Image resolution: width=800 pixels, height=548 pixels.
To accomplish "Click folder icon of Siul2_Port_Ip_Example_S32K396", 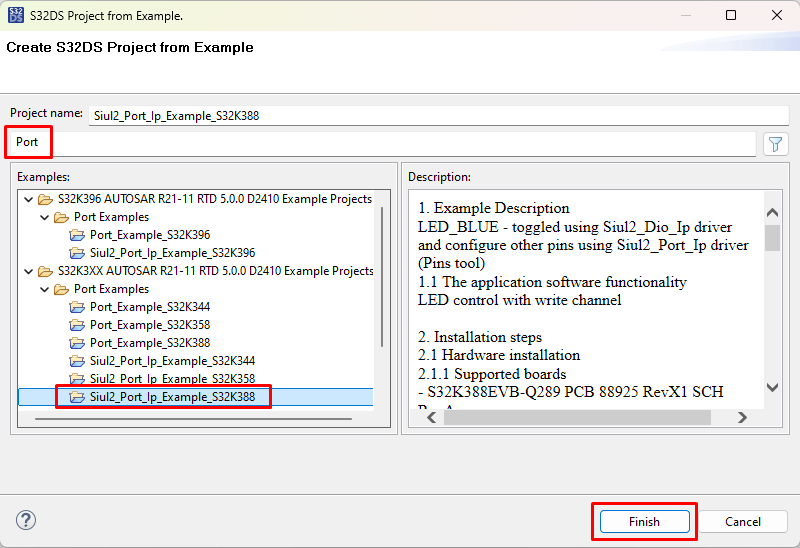I will [77, 253].
